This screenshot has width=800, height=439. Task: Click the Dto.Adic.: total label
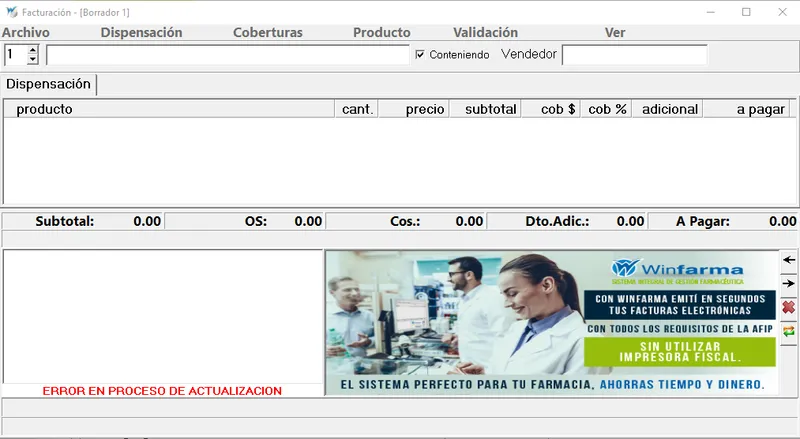557,221
